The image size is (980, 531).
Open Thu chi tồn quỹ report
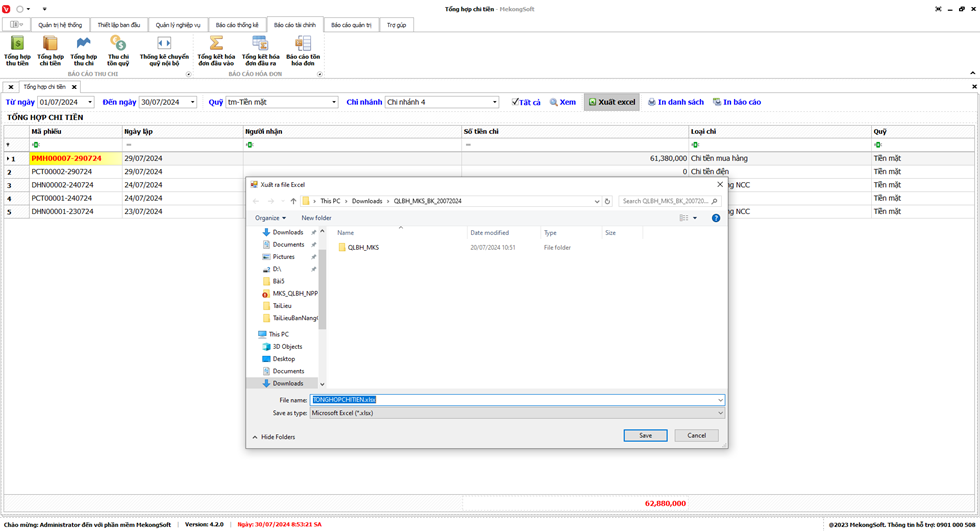(118, 51)
